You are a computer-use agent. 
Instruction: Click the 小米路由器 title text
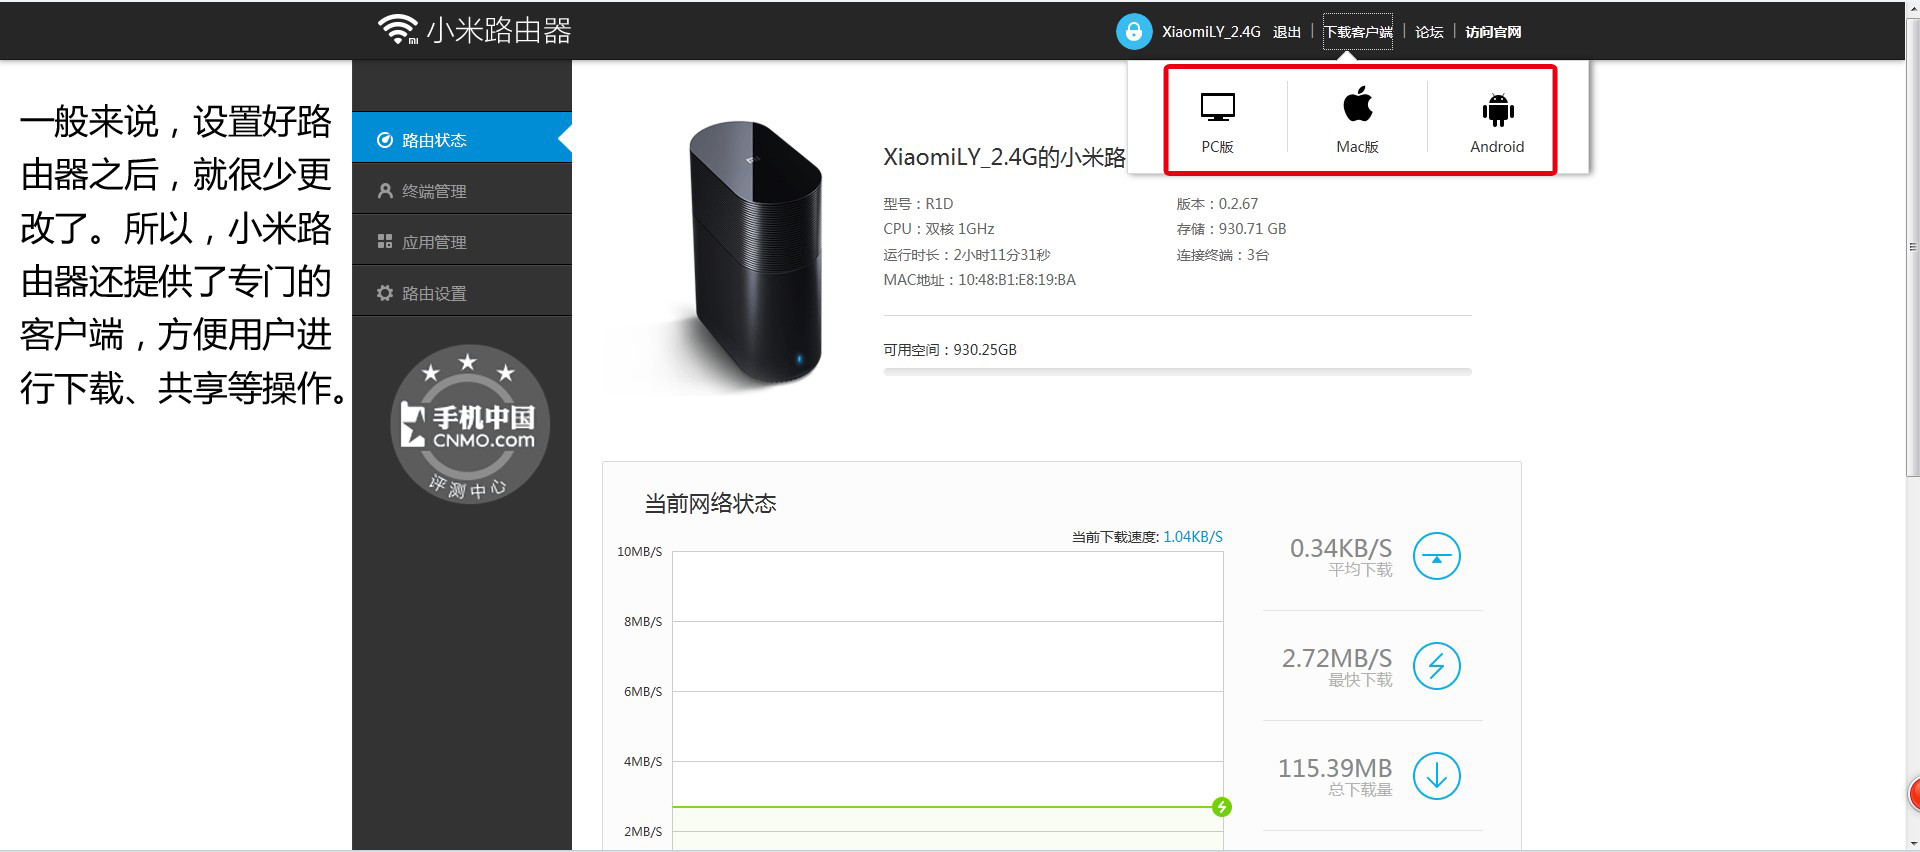click(x=499, y=31)
